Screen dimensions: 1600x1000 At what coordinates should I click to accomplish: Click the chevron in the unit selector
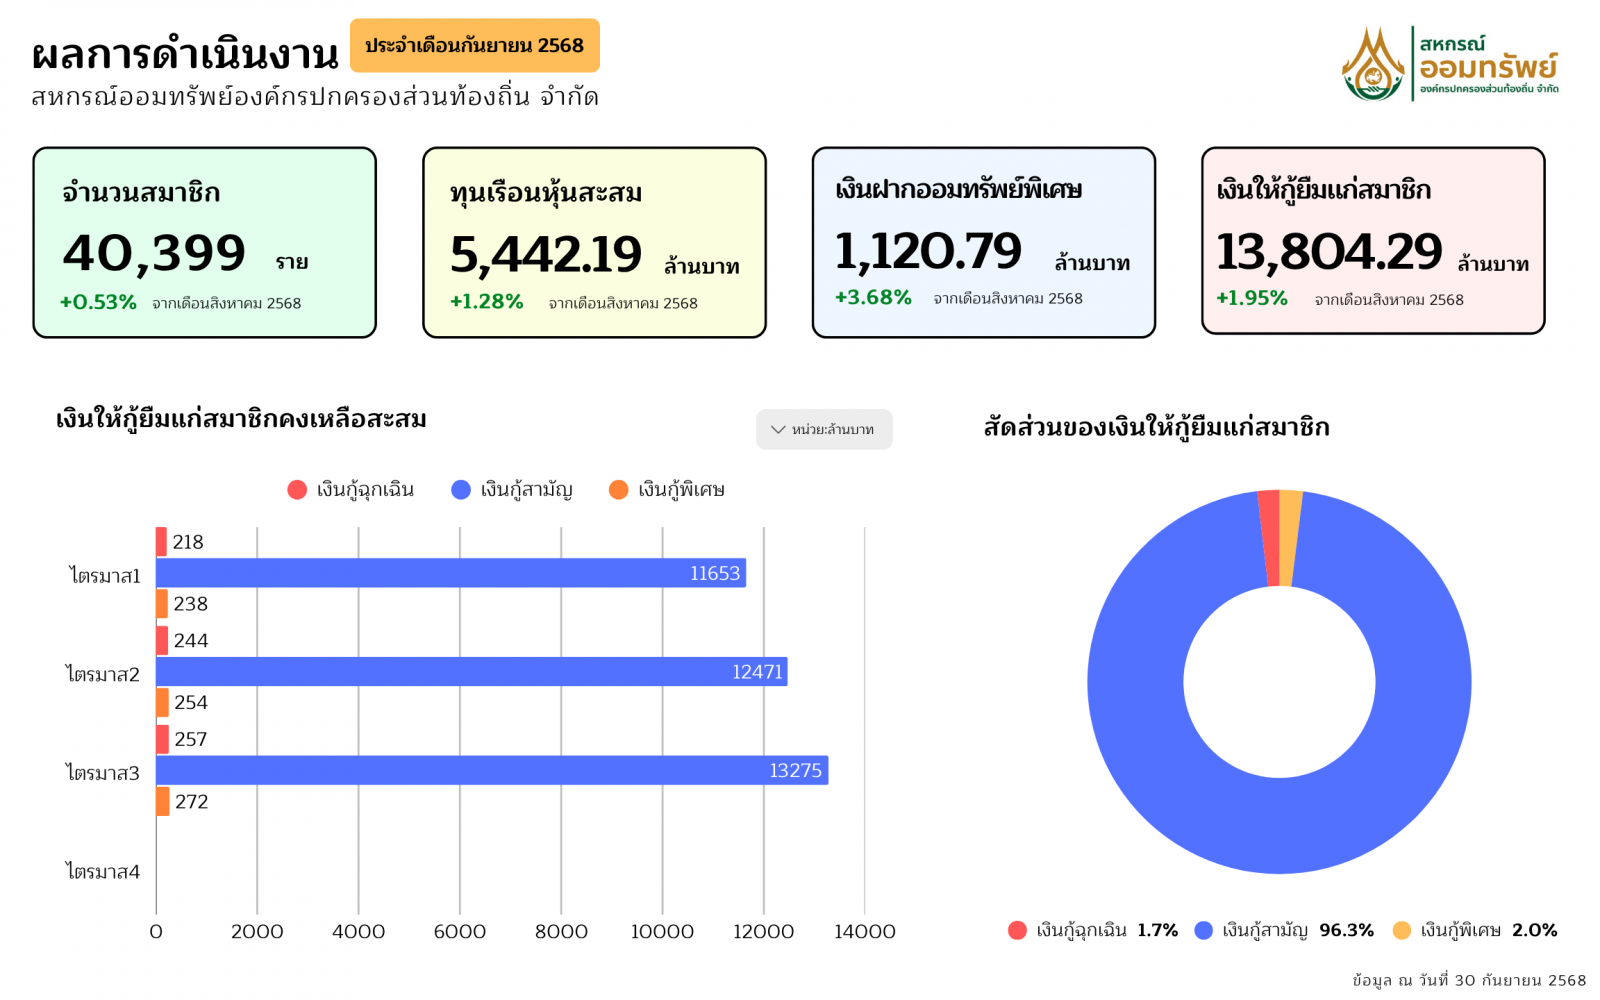[x=777, y=429]
